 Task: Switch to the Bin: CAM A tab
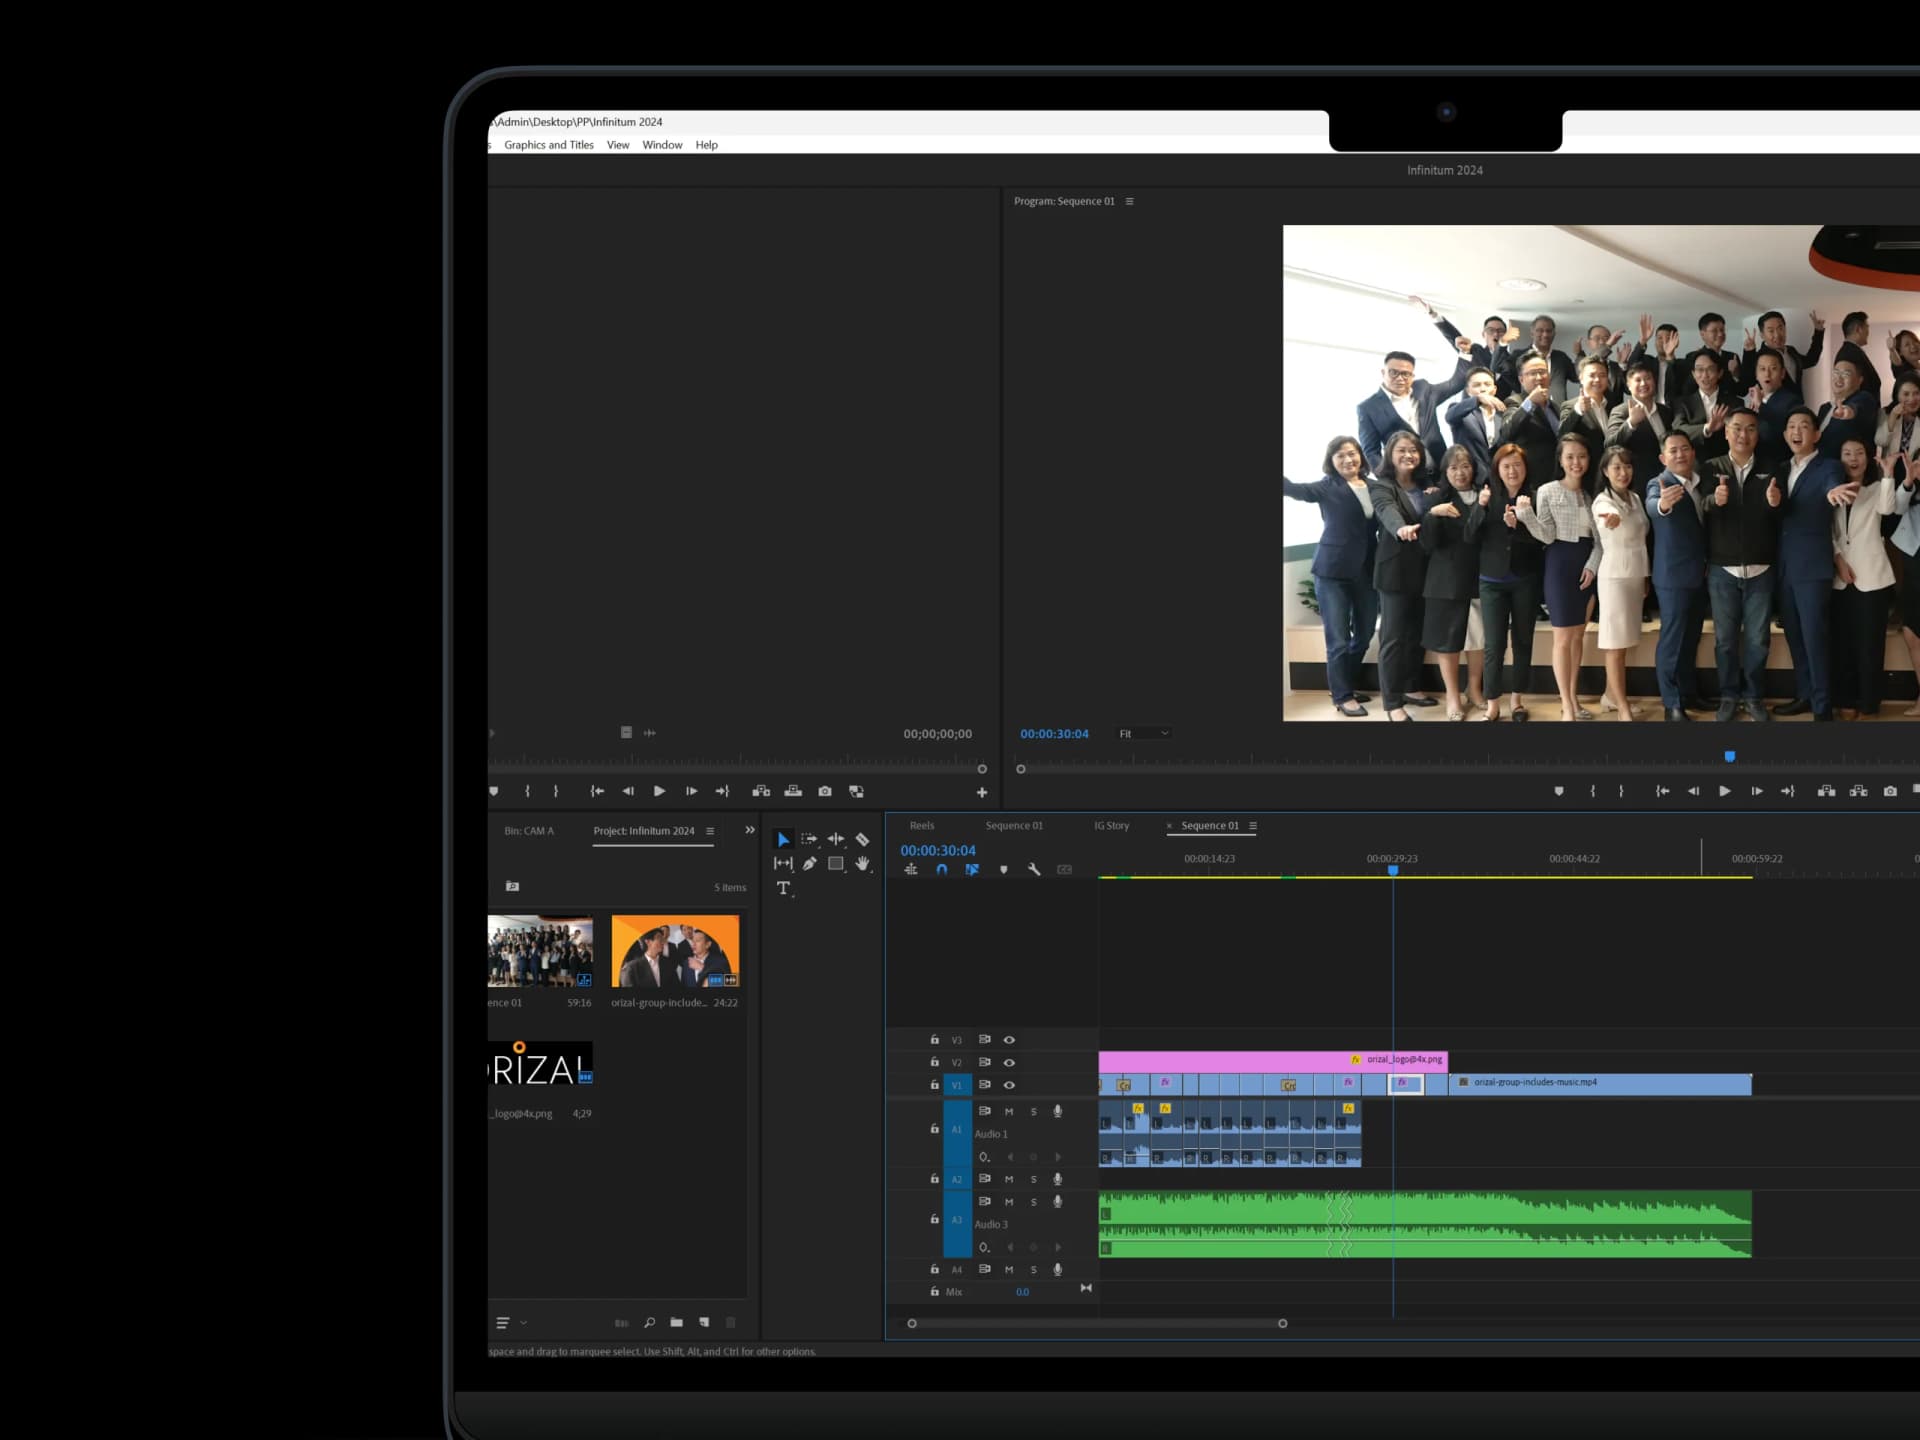[529, 831]
